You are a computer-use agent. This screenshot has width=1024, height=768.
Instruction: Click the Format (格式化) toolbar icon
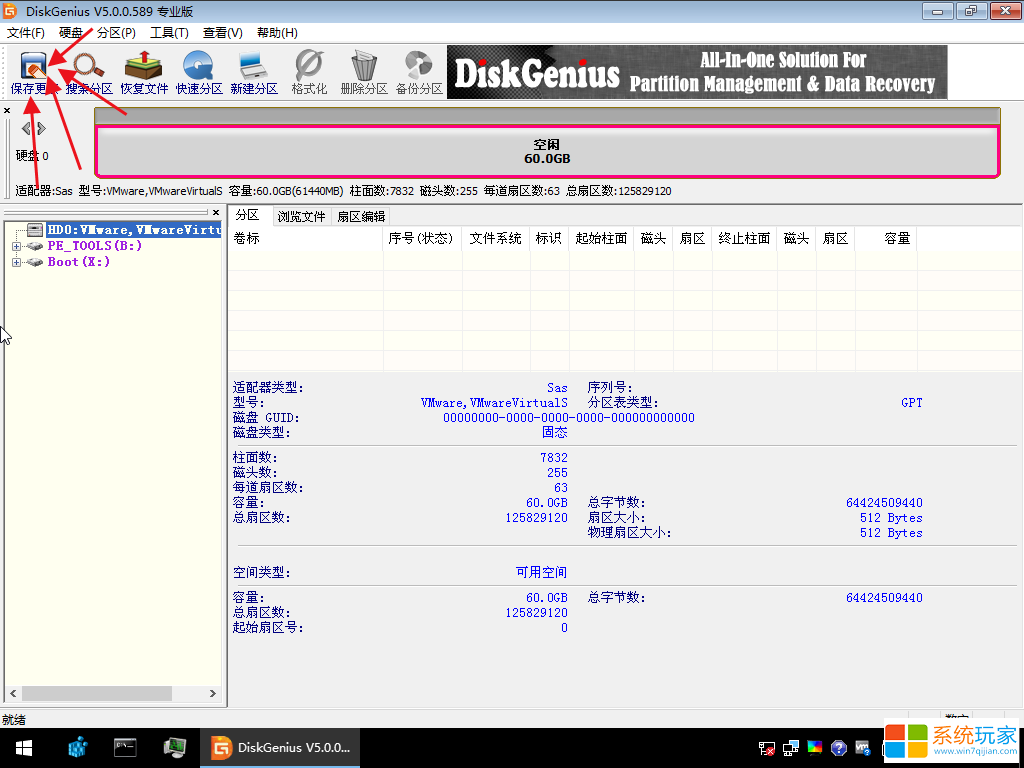click(309, 73)
